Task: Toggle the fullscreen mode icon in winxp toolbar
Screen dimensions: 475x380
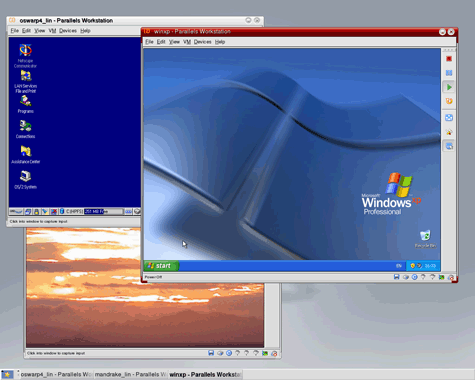Action: (x=449, y=146)
